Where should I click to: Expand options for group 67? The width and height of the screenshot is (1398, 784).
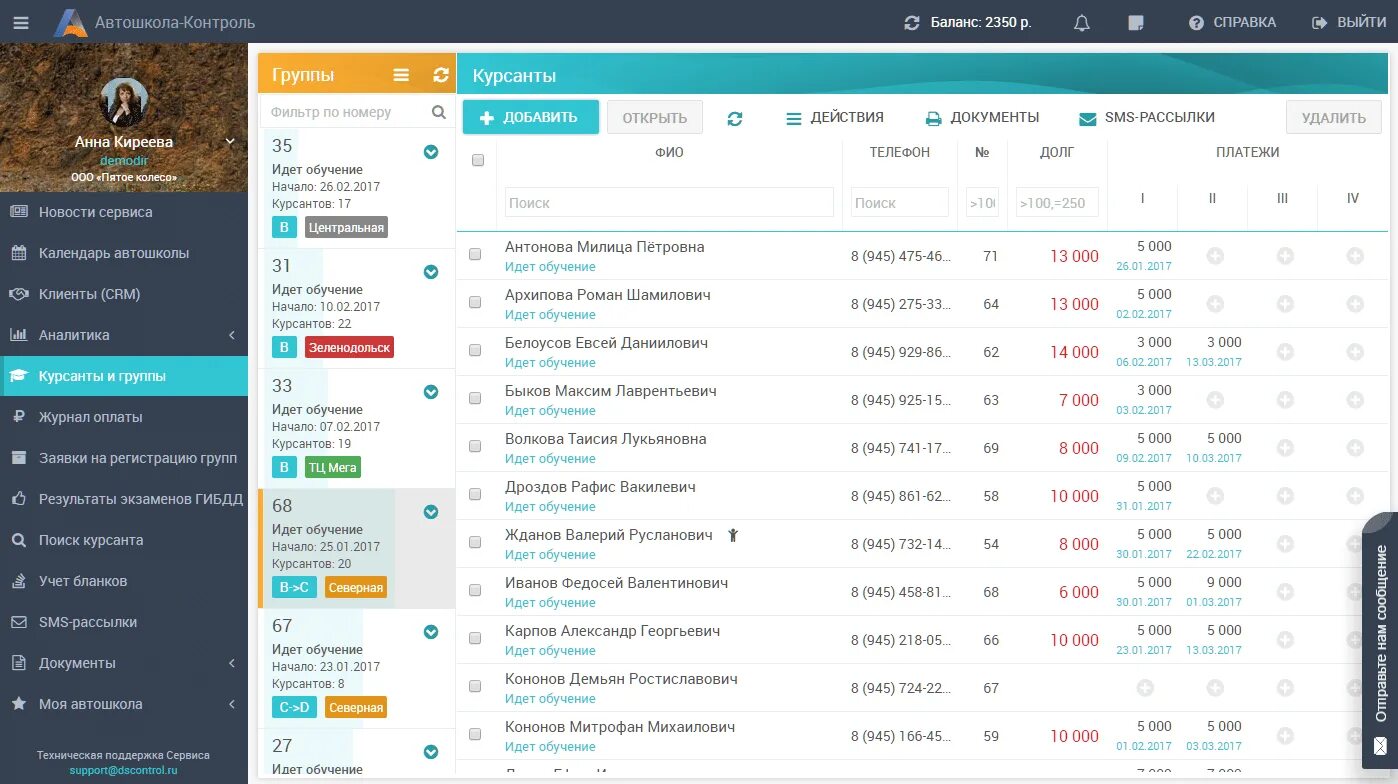click(x=431, y=632)
